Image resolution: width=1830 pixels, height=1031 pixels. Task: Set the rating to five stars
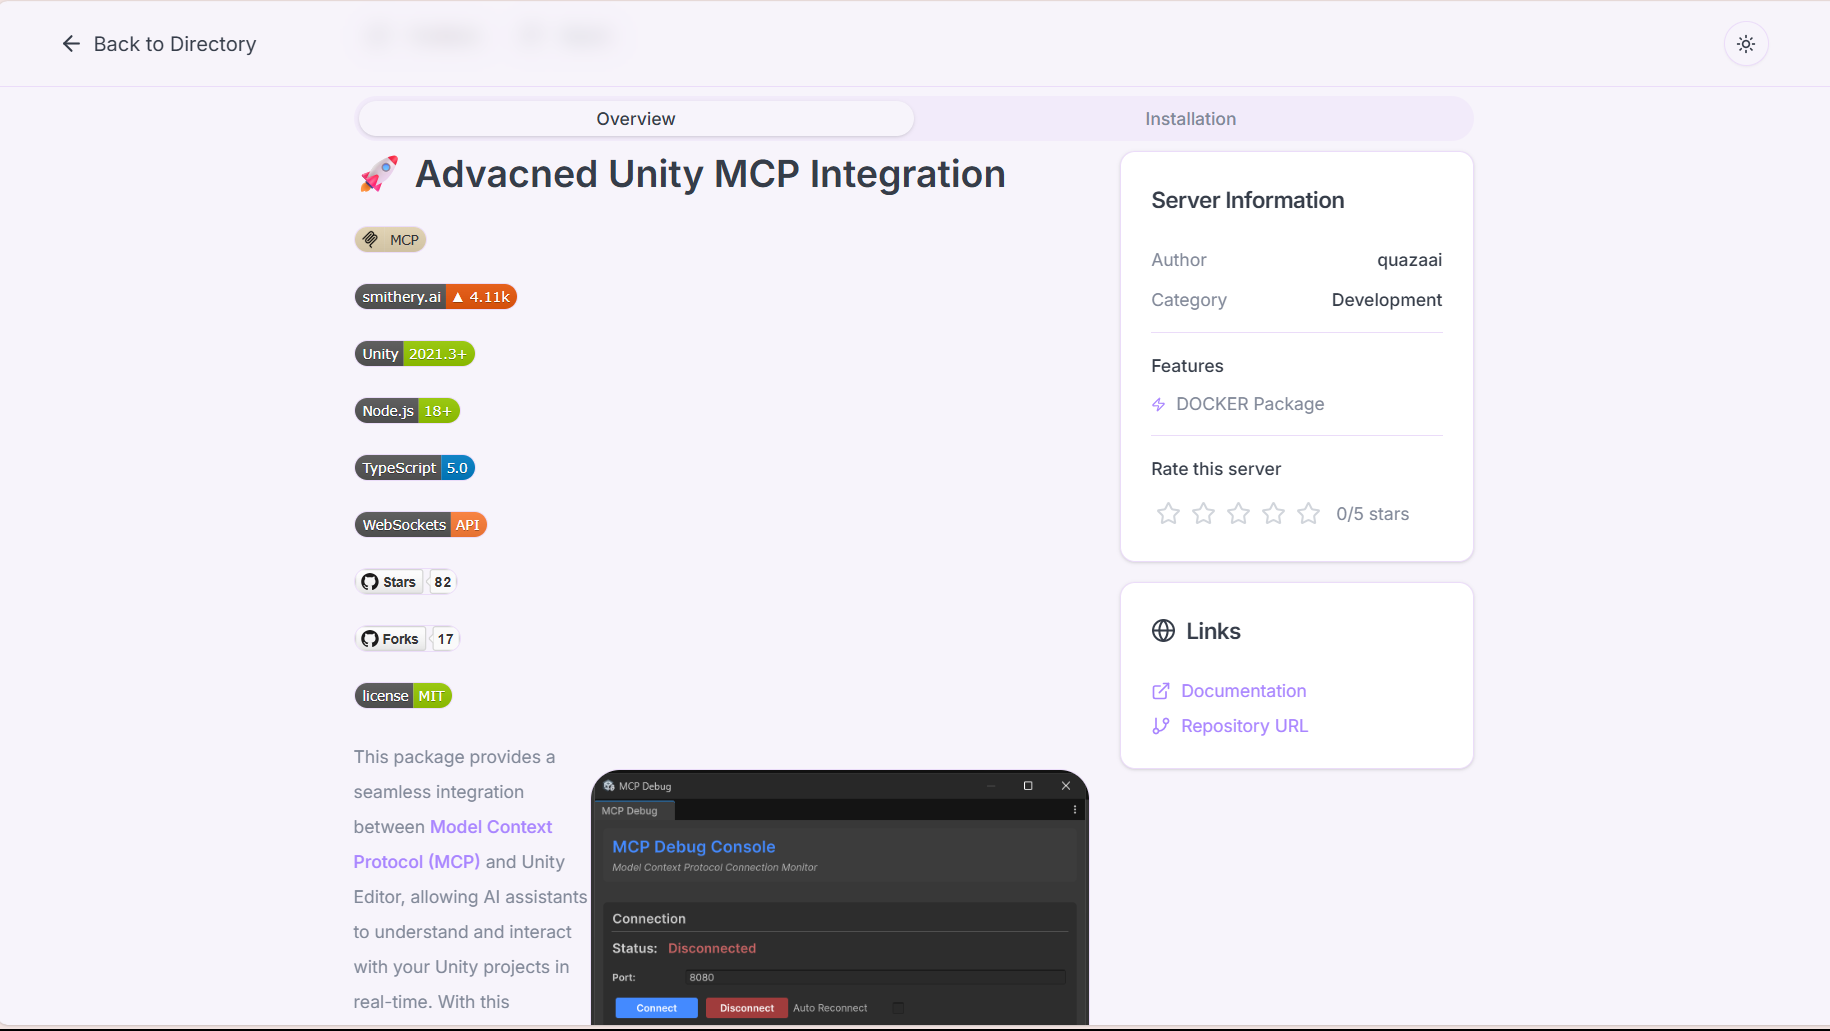(1308, 513)
